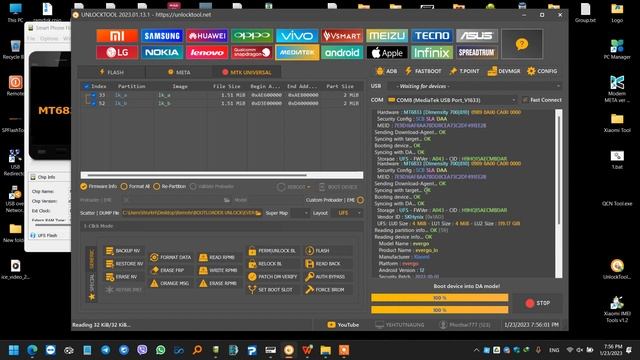
Task: Select the Vsmart brand tile
Action: point(342,36)
